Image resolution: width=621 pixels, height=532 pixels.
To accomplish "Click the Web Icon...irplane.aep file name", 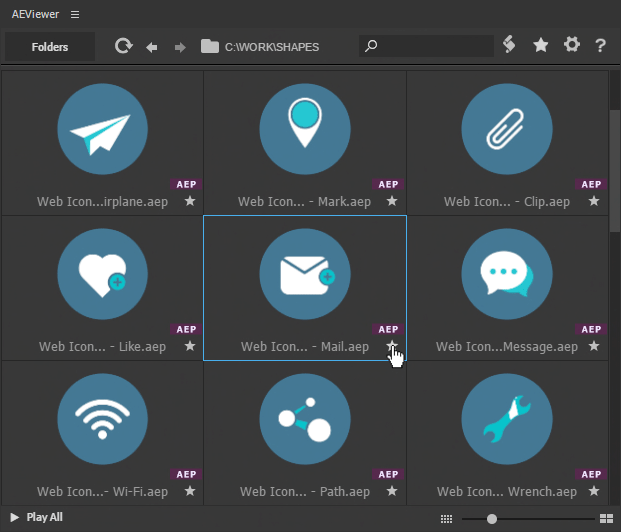I will click(103, 202).
